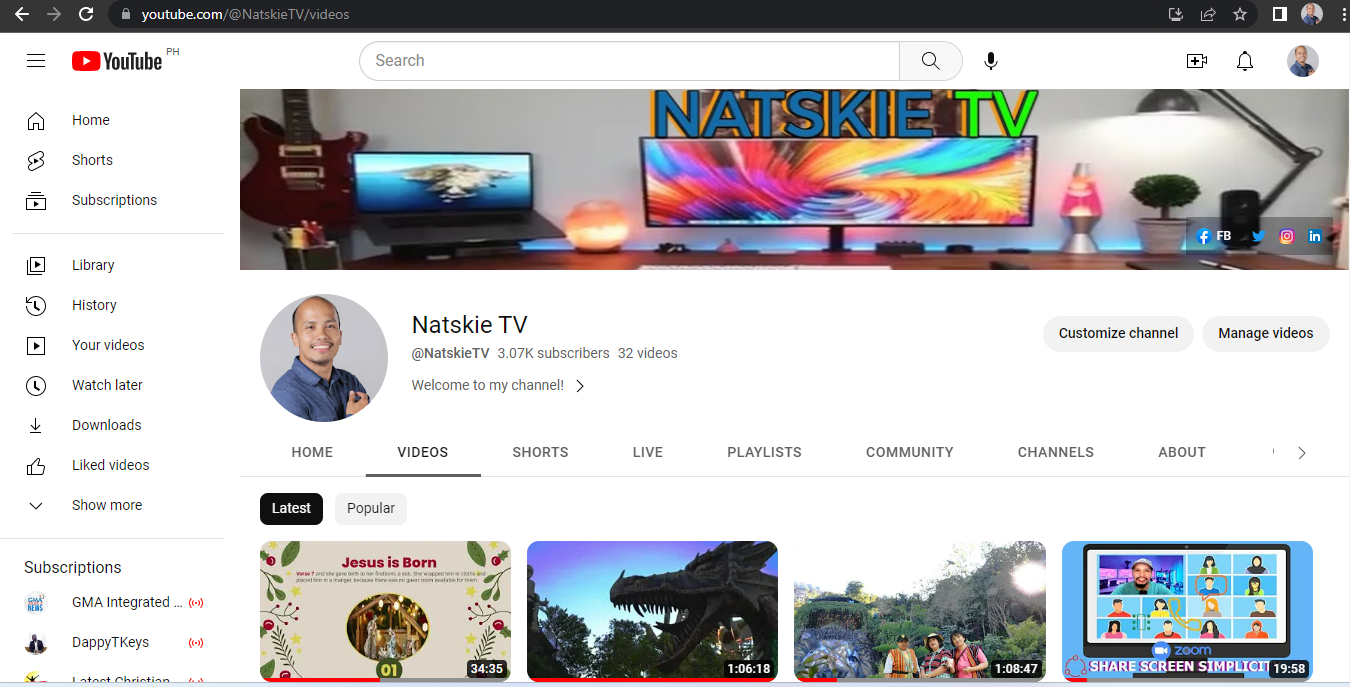This screenshot has height=687, width=1350.
Task: Open the Facebook link on the banner
Action: pyautogui.click(x=1214, y=237)
